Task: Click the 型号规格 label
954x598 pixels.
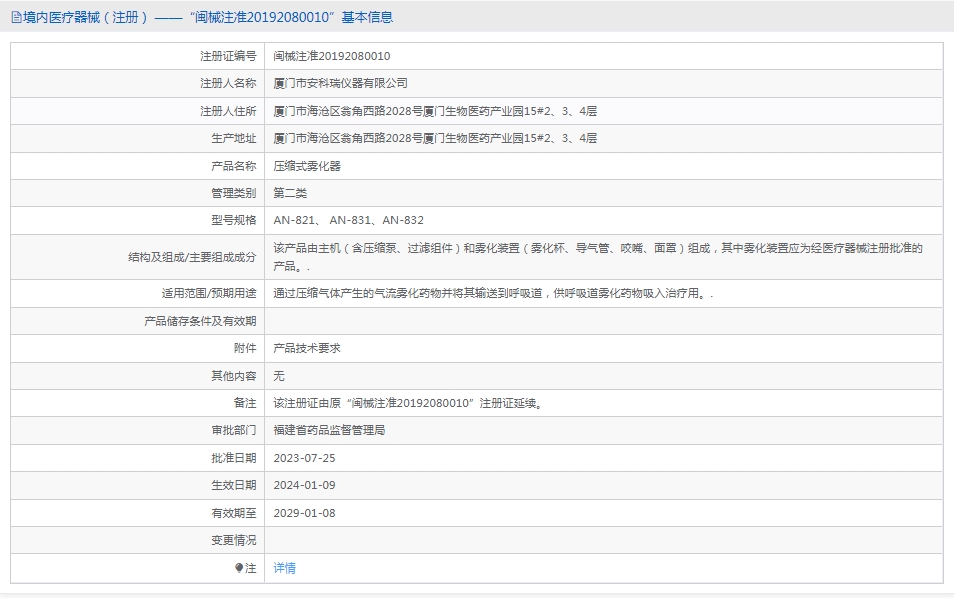Action: (x=234, y=220)
